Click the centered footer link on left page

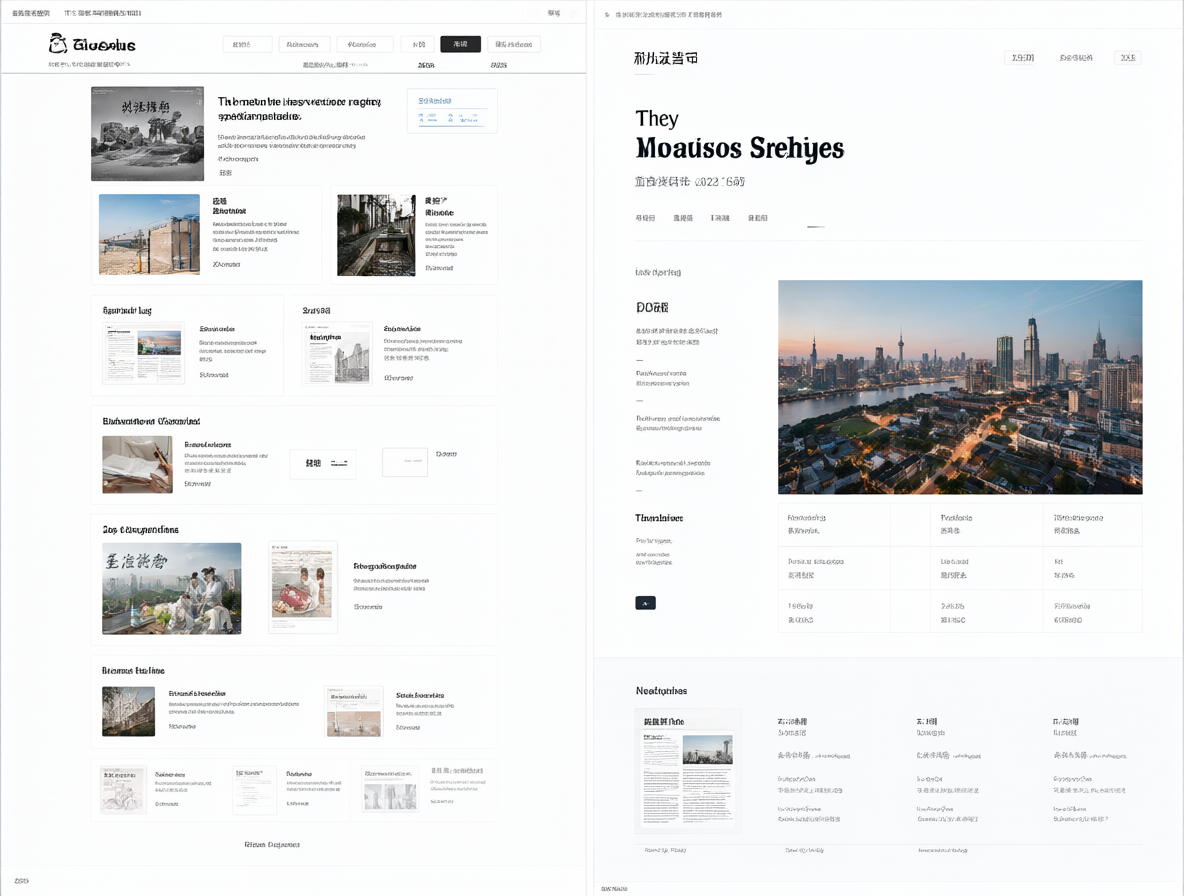pyautogui.click(x=272, y=845)
